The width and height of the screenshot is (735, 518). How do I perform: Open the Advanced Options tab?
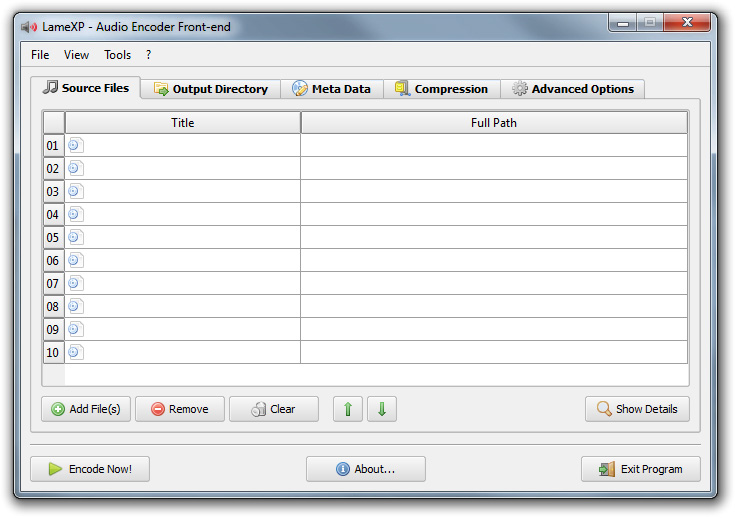pos(573,89)
